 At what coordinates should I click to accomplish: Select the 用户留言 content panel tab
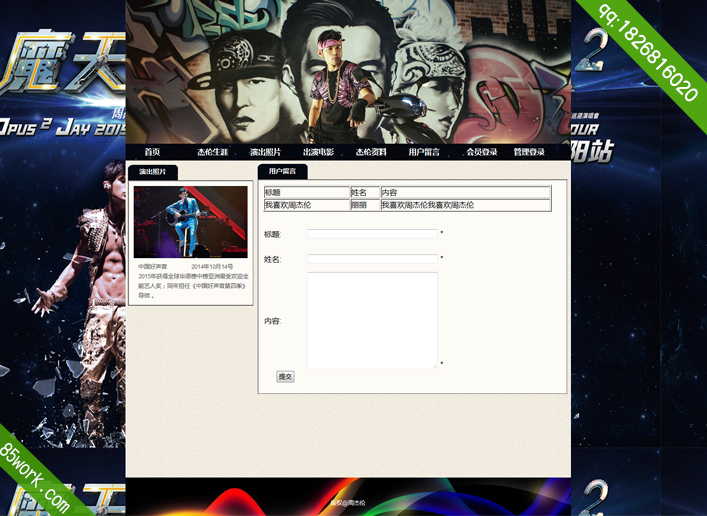[x=283, y=171]
